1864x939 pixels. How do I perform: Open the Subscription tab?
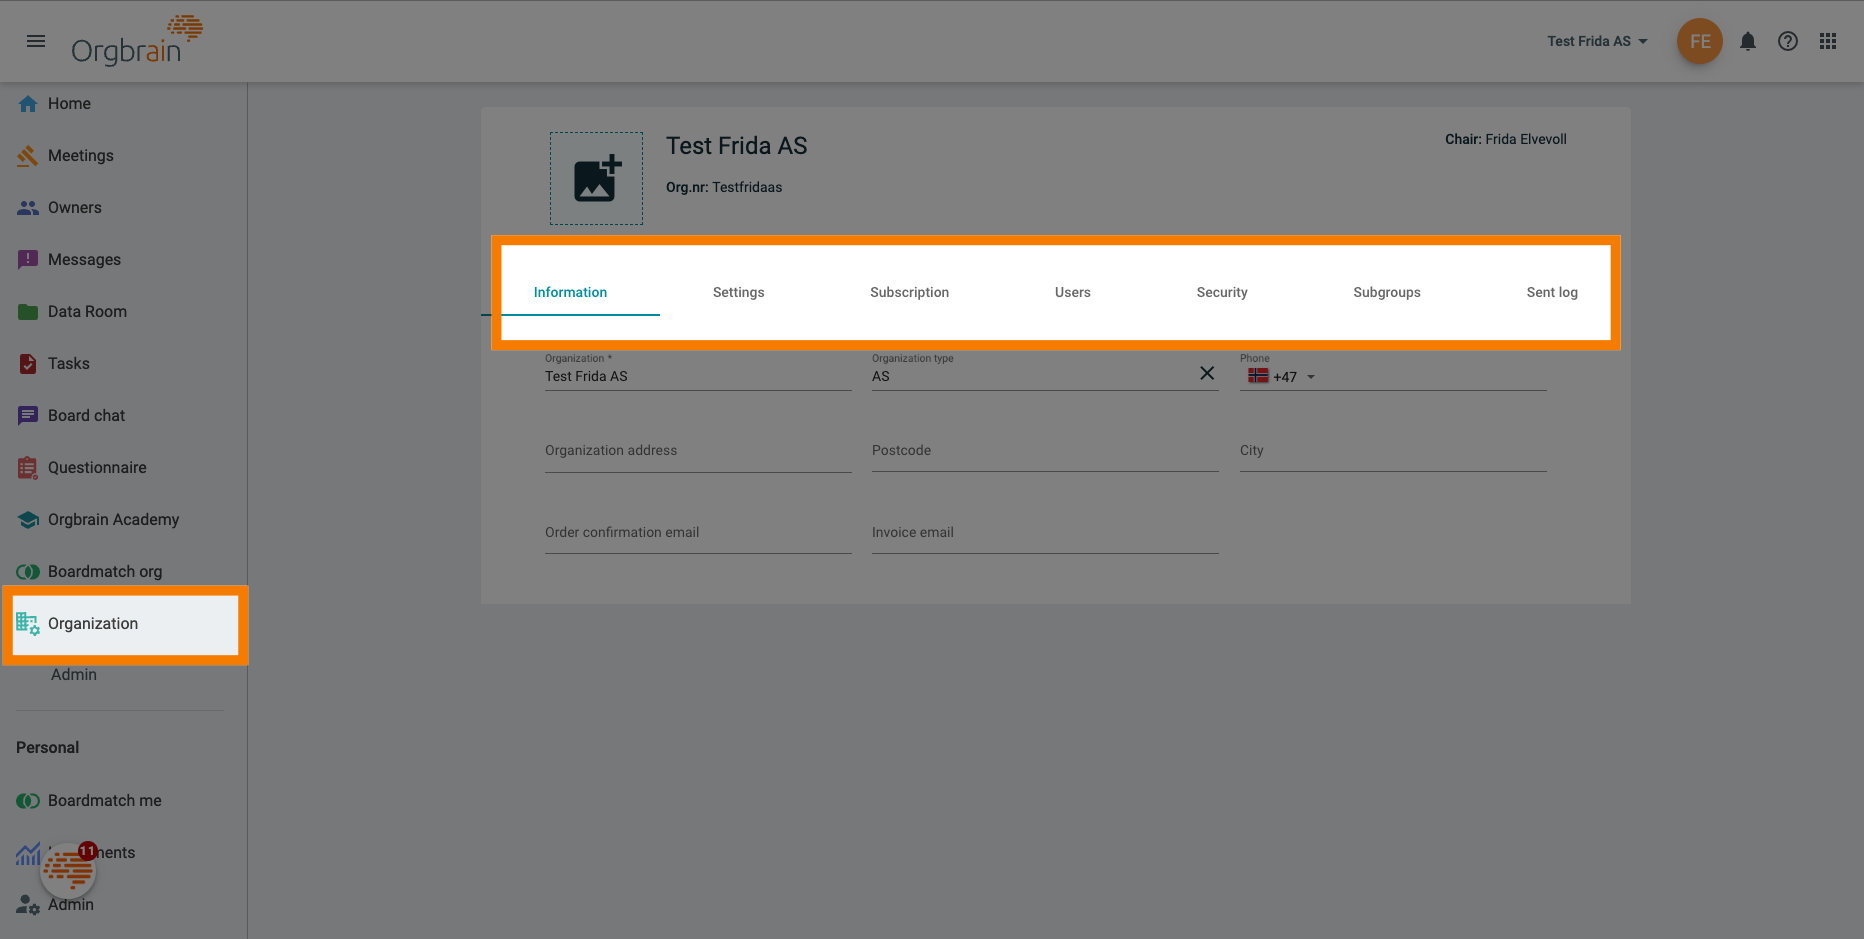(x=909, y=292)
